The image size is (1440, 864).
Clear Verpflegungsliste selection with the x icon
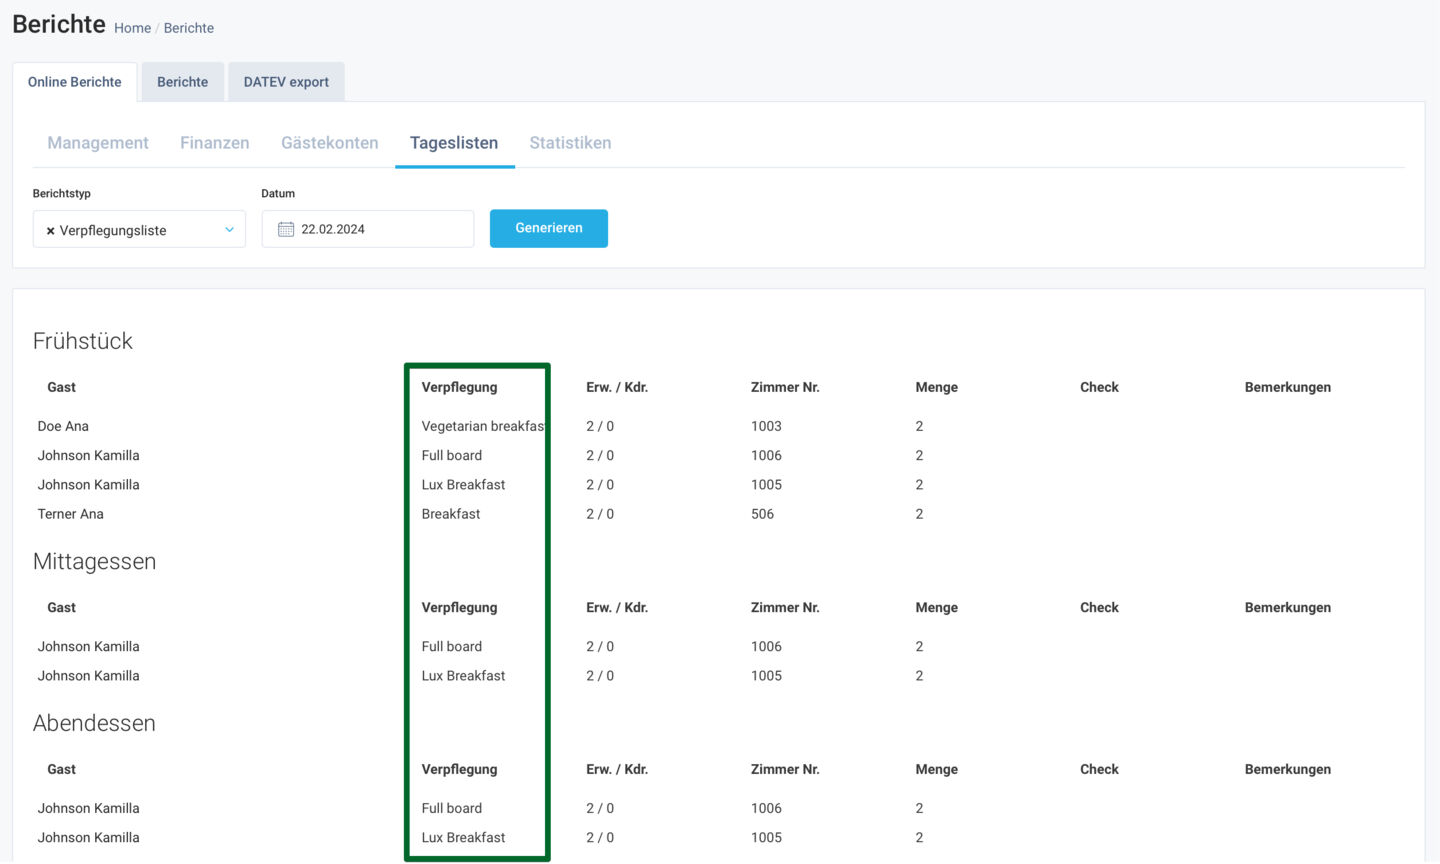point(50,231)
